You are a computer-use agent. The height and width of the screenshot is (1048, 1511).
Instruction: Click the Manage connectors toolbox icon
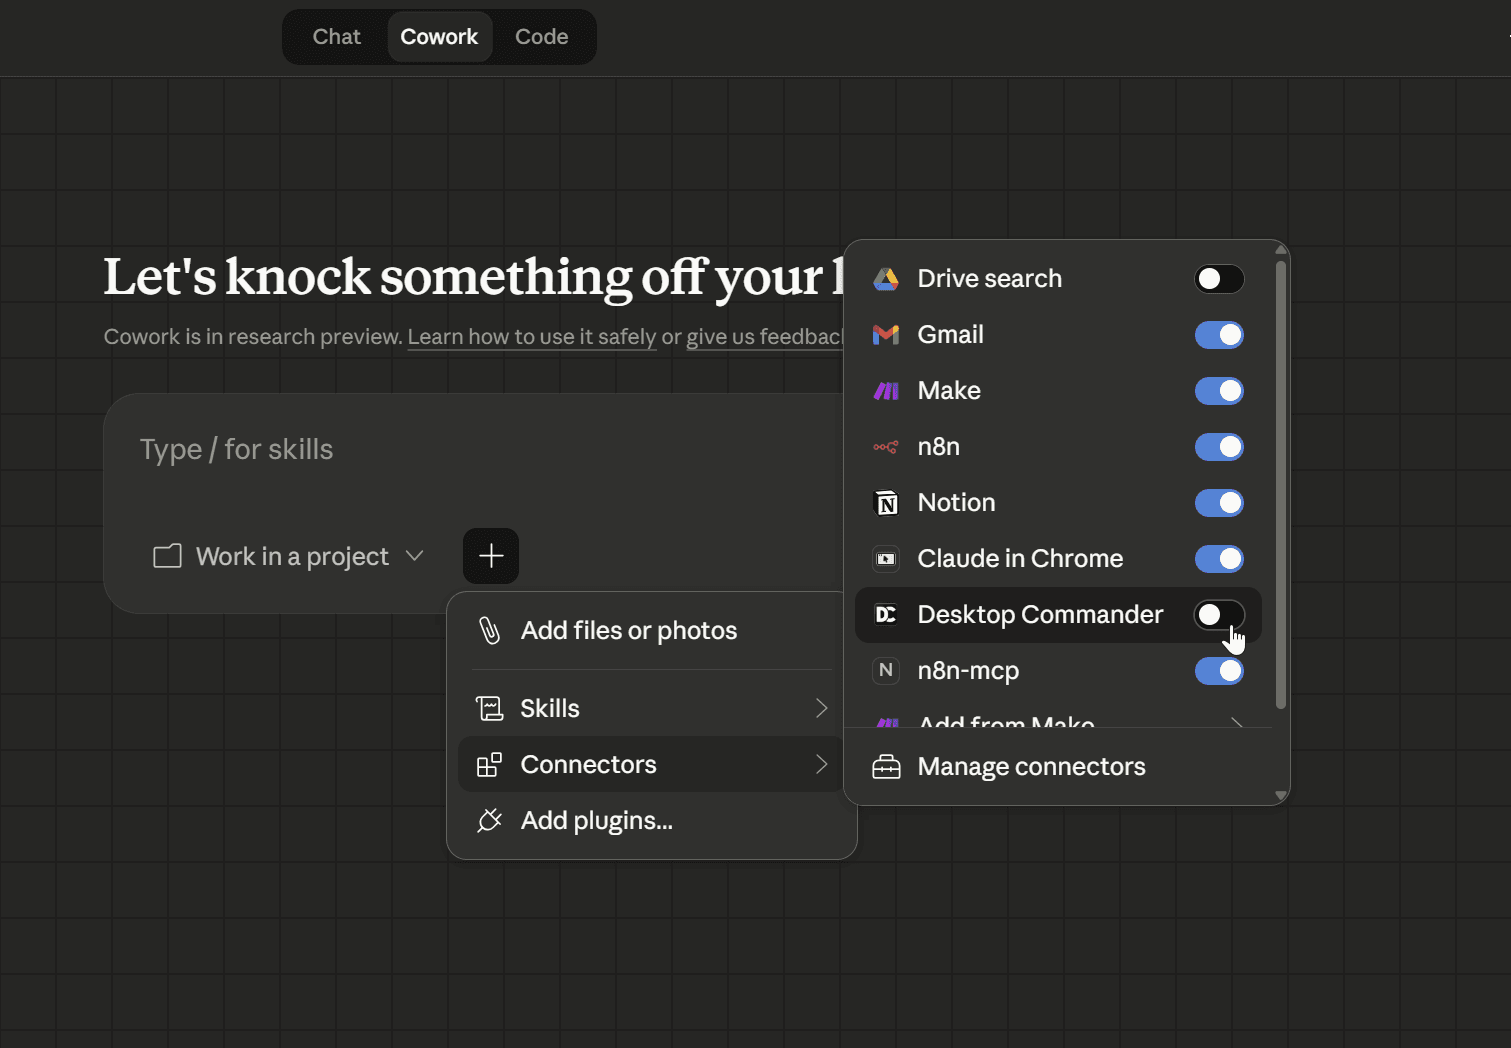[x=886, y=767]
